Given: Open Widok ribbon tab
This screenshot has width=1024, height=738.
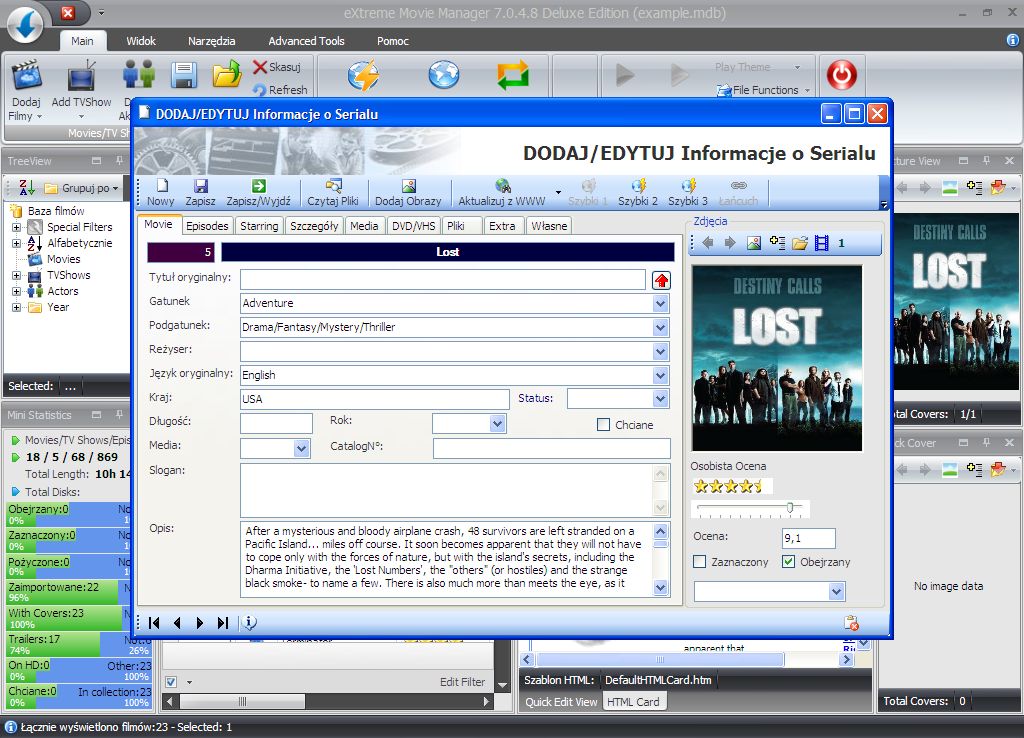Looking at the screenshot, I should click(141, 40).
